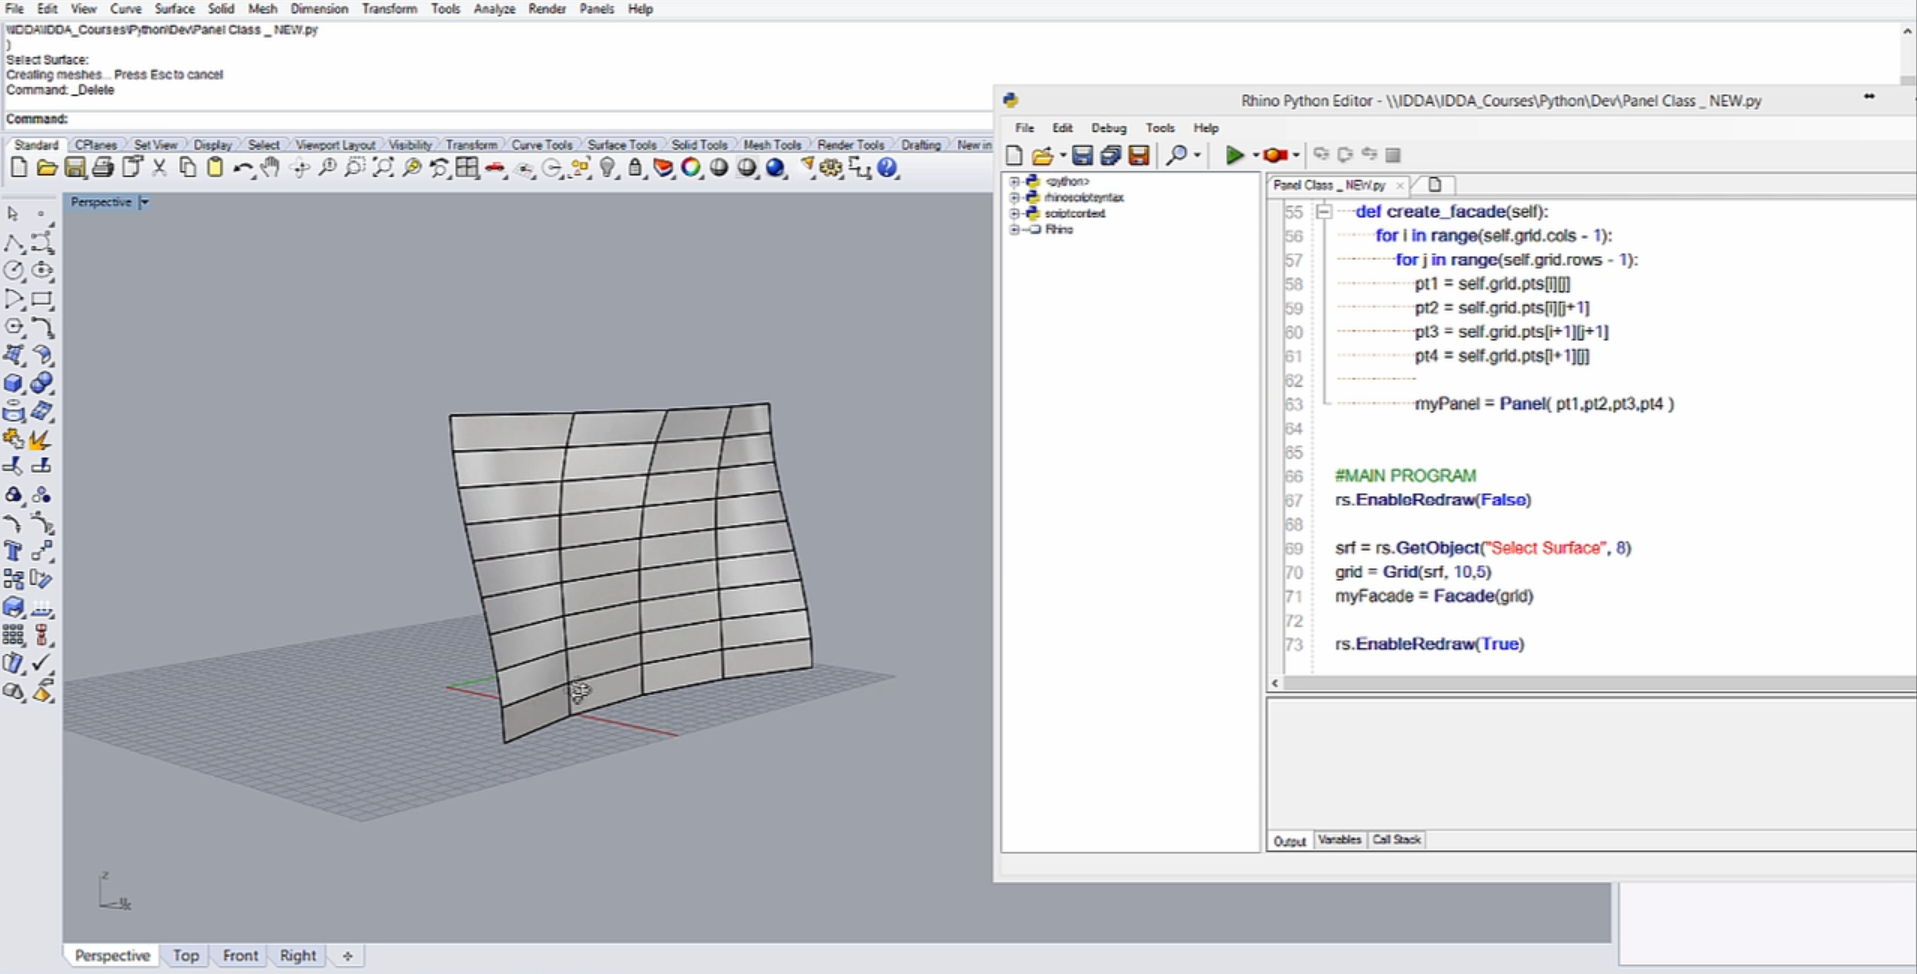Switch to the Surface Tools toolbar tab
Viewport: 1917px width, 974px height.
621,145
